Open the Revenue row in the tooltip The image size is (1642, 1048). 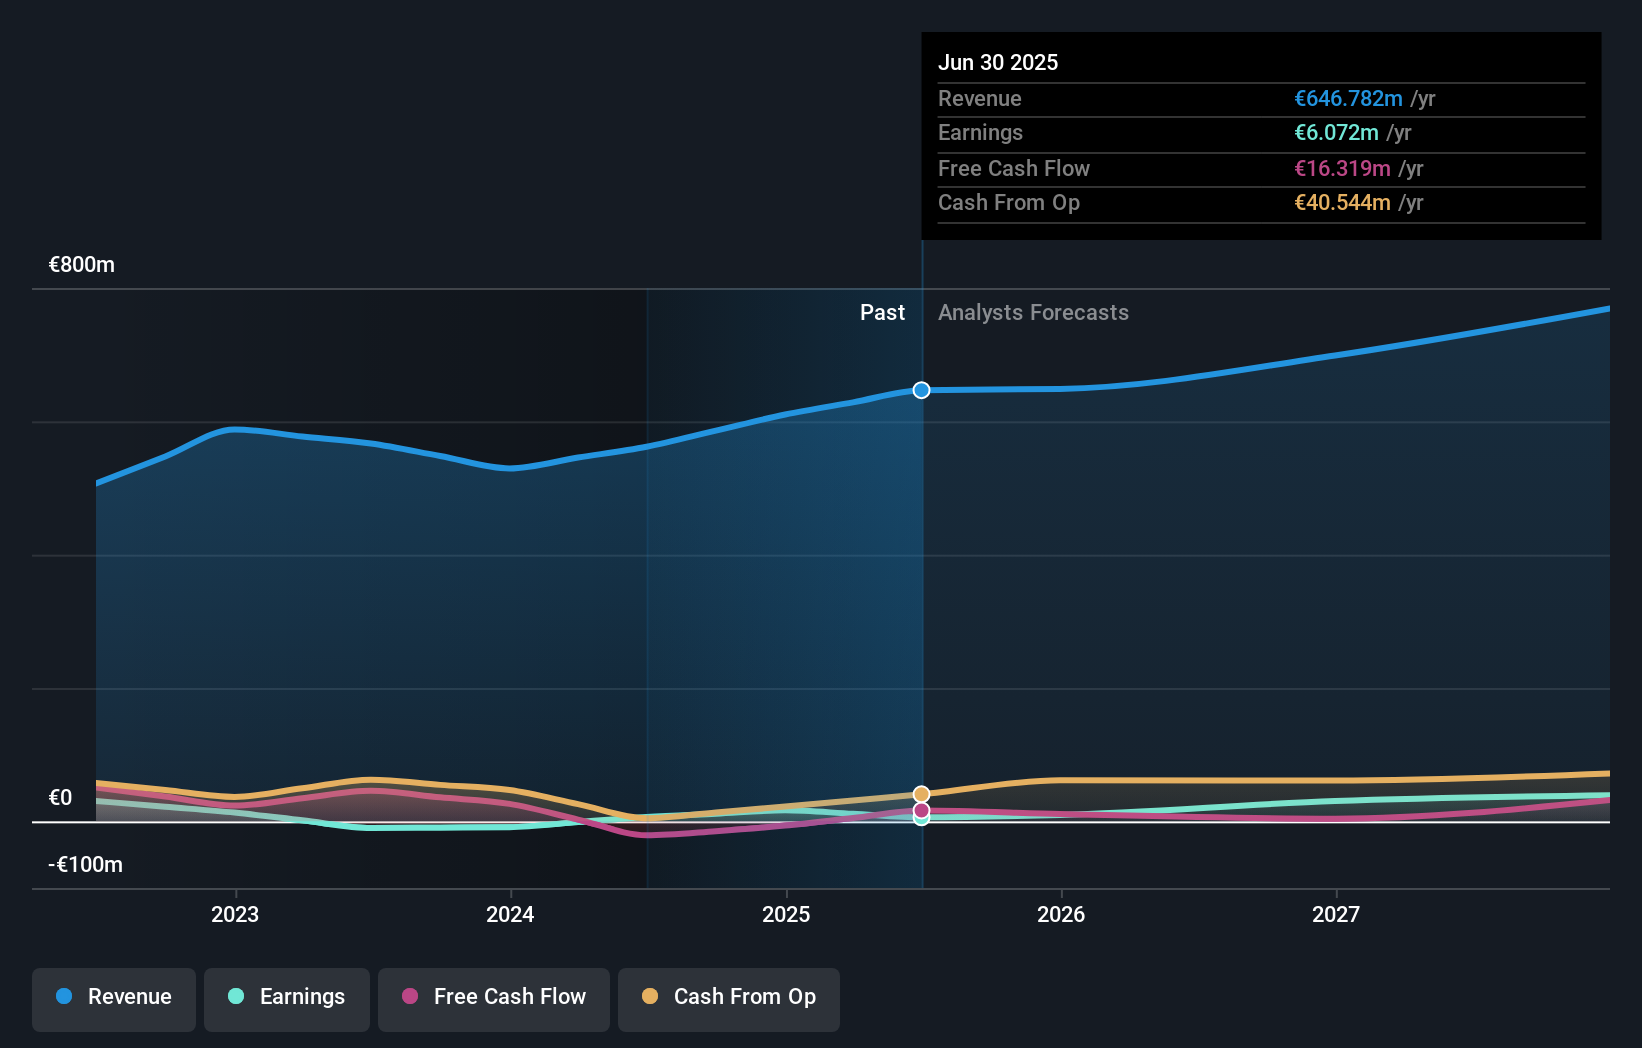[1260, 99]
